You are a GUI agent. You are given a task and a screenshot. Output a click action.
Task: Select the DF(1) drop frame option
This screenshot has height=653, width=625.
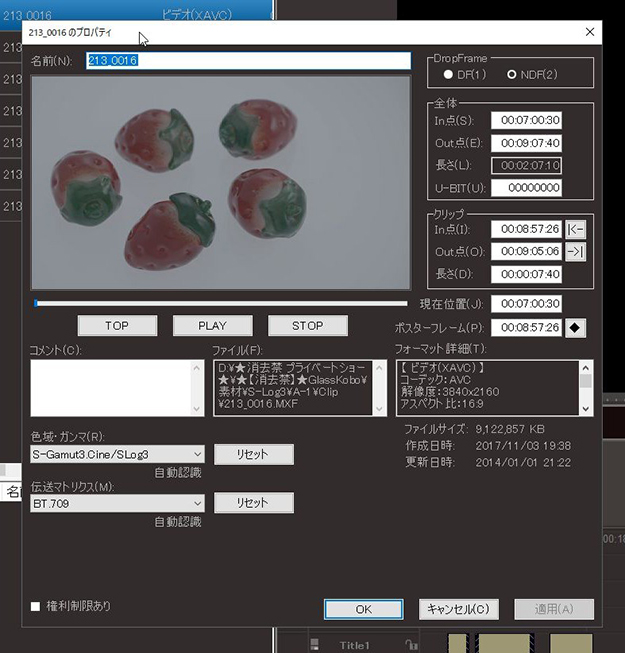[448, 75]
